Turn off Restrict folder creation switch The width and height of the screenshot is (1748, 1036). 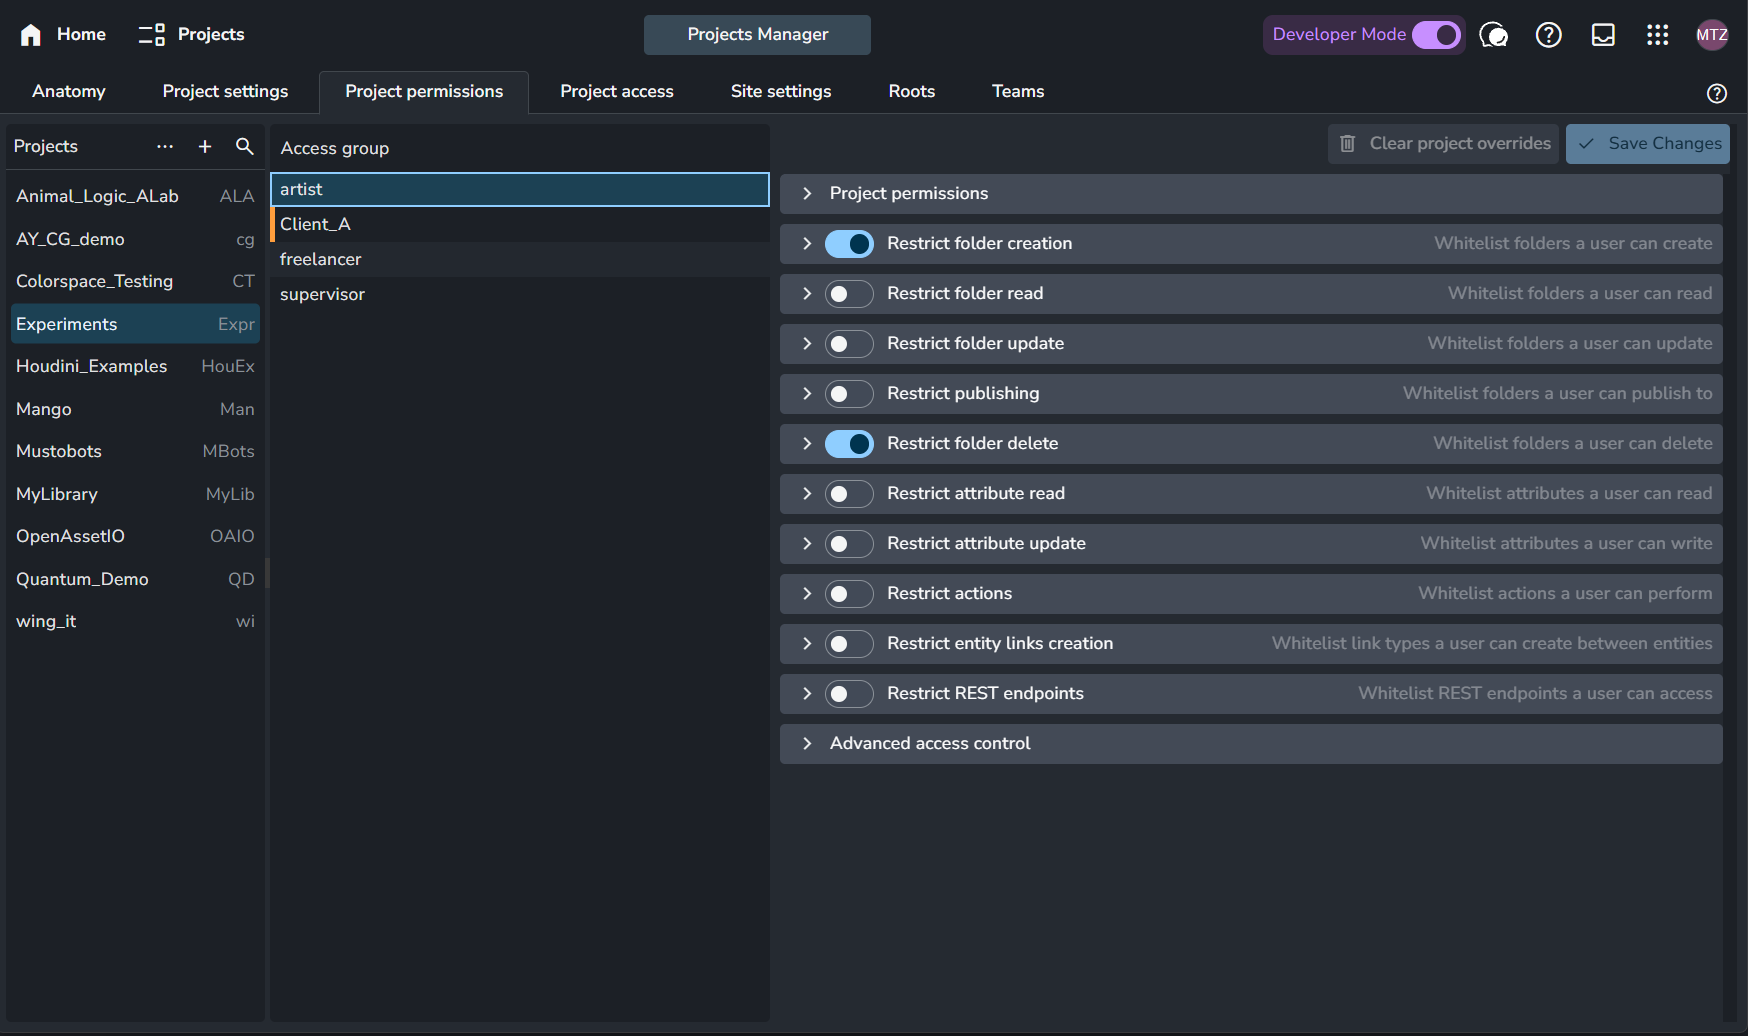coord(849,244)
